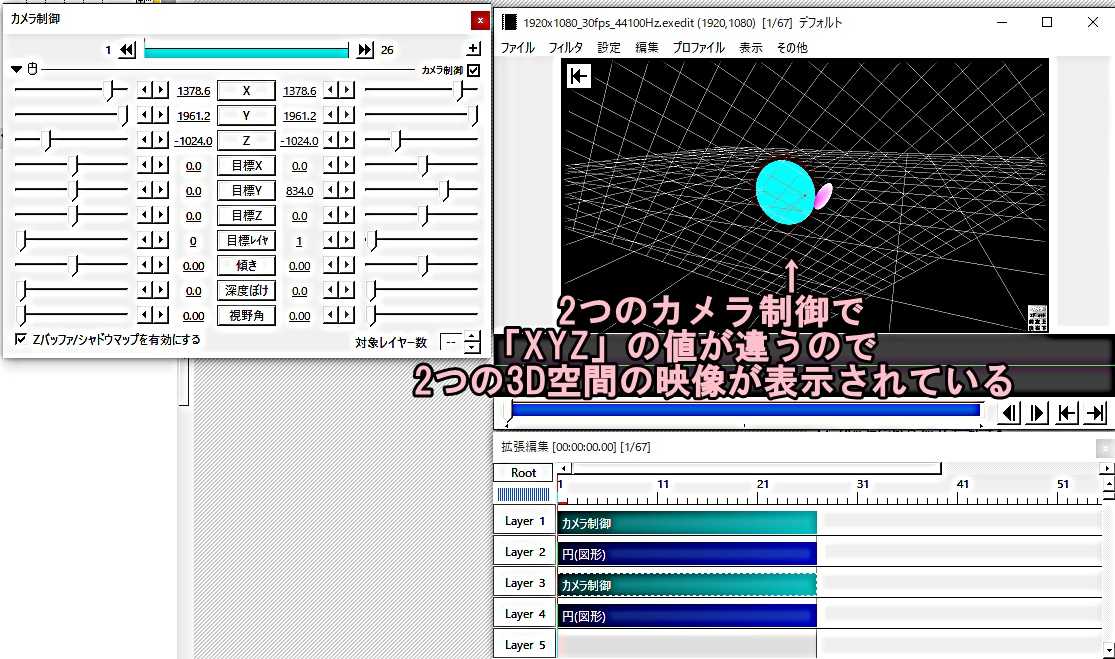
Task: Click the previous frame step button under the preview
Action: [1009, 412]
